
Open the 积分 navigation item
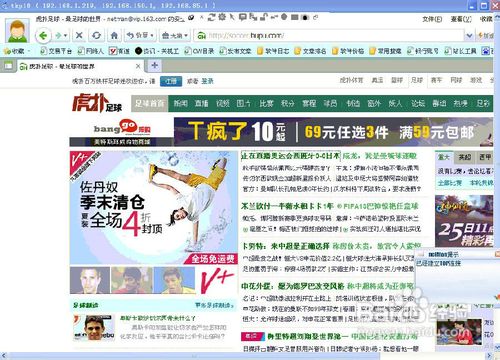(287, 103)
